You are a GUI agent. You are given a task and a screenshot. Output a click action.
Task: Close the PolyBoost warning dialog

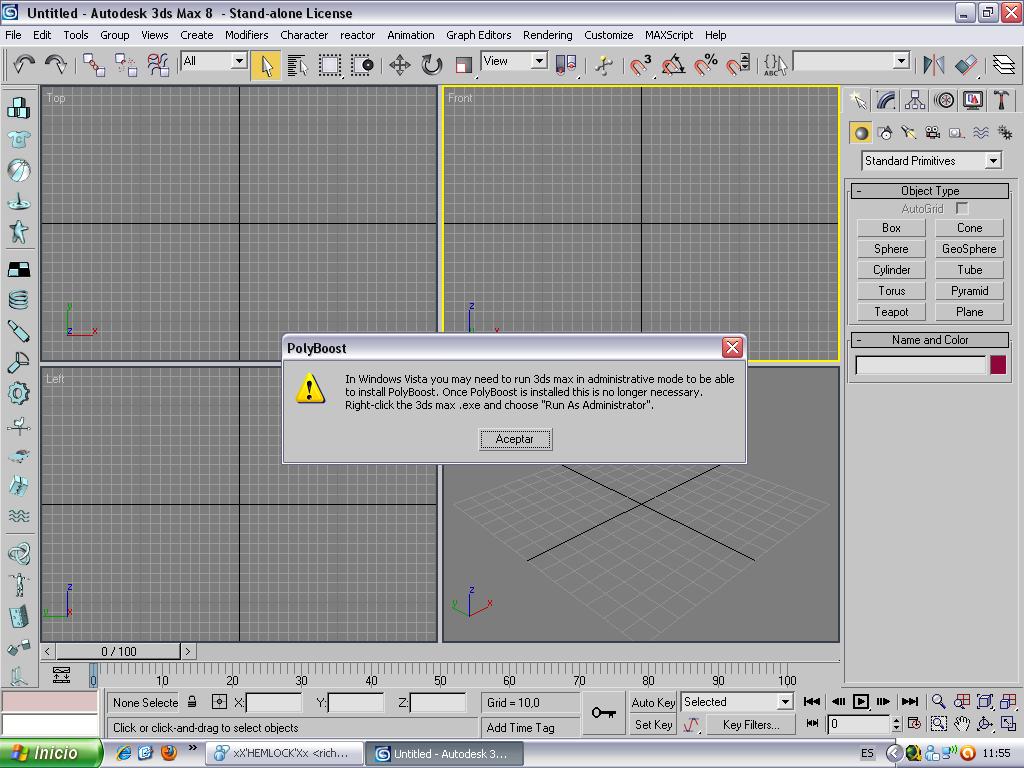pos(732,347)
